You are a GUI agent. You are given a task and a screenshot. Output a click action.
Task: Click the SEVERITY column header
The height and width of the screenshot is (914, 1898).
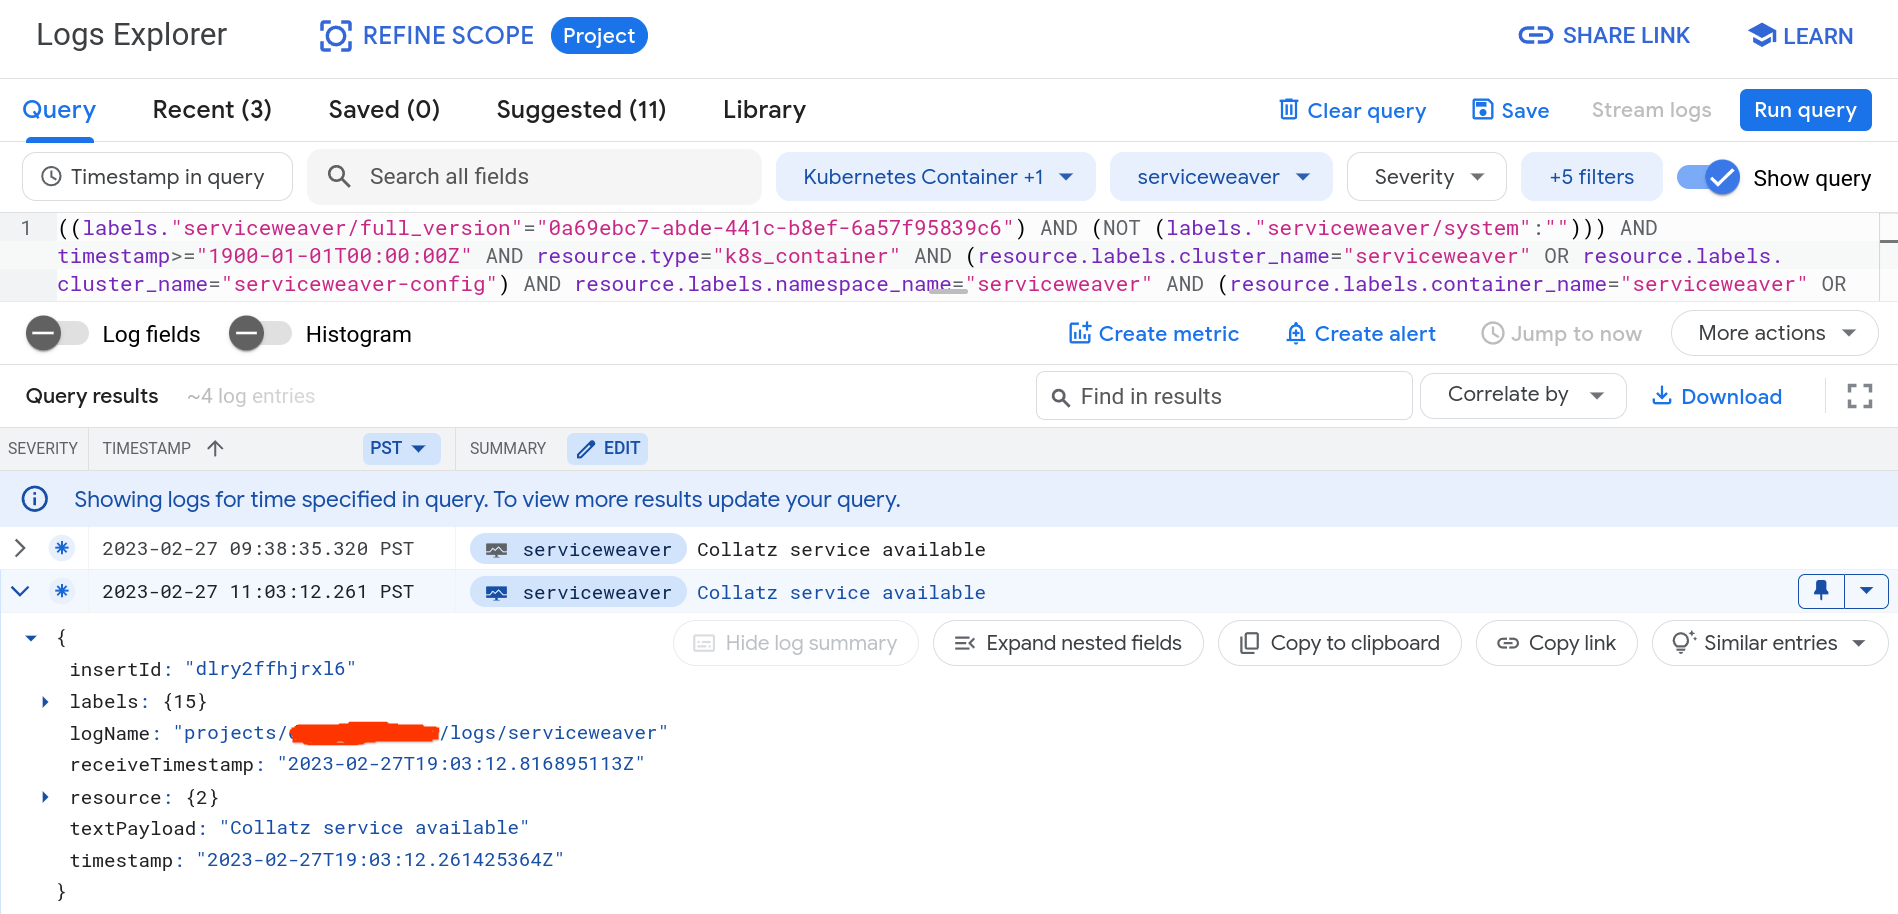point(43,448)
